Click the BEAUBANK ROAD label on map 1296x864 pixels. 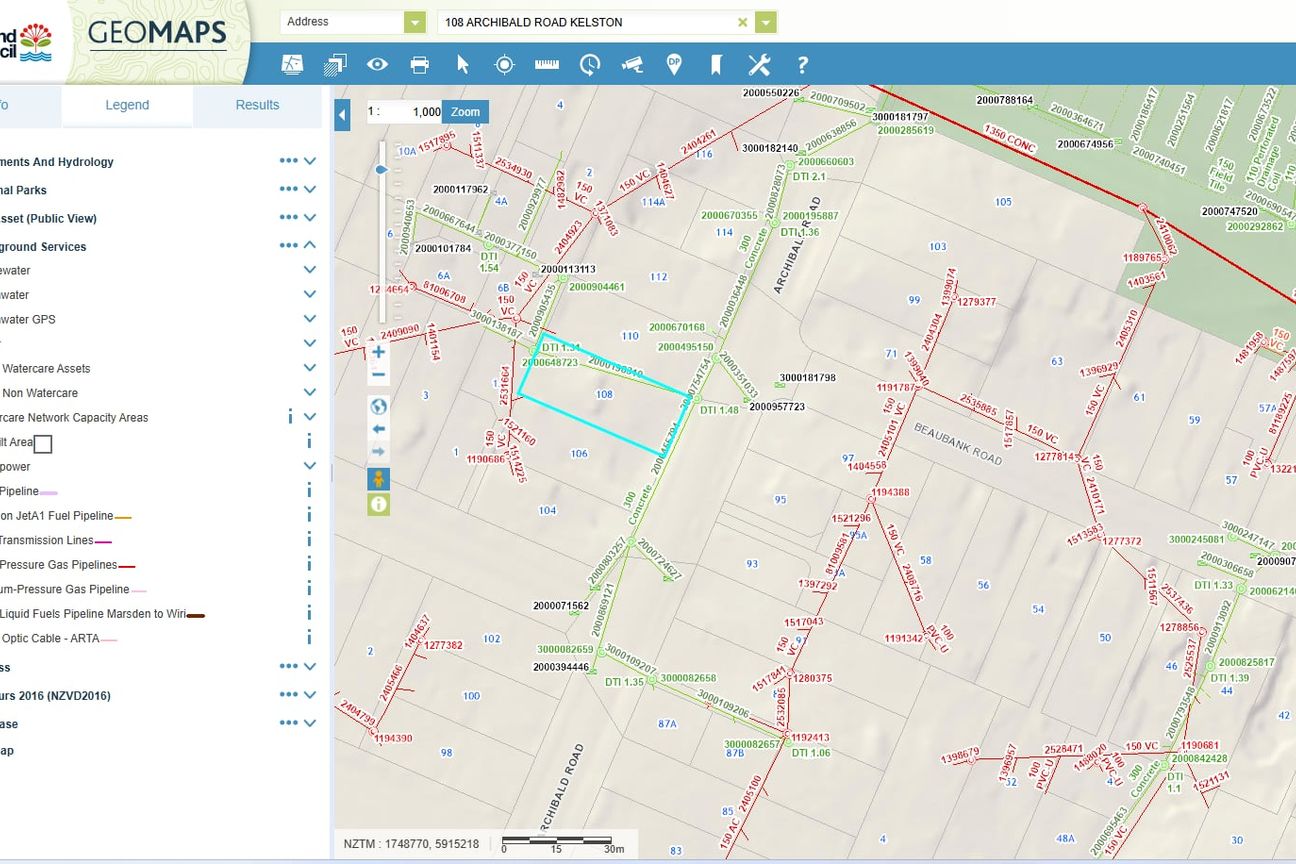click(x=958, y=443)
